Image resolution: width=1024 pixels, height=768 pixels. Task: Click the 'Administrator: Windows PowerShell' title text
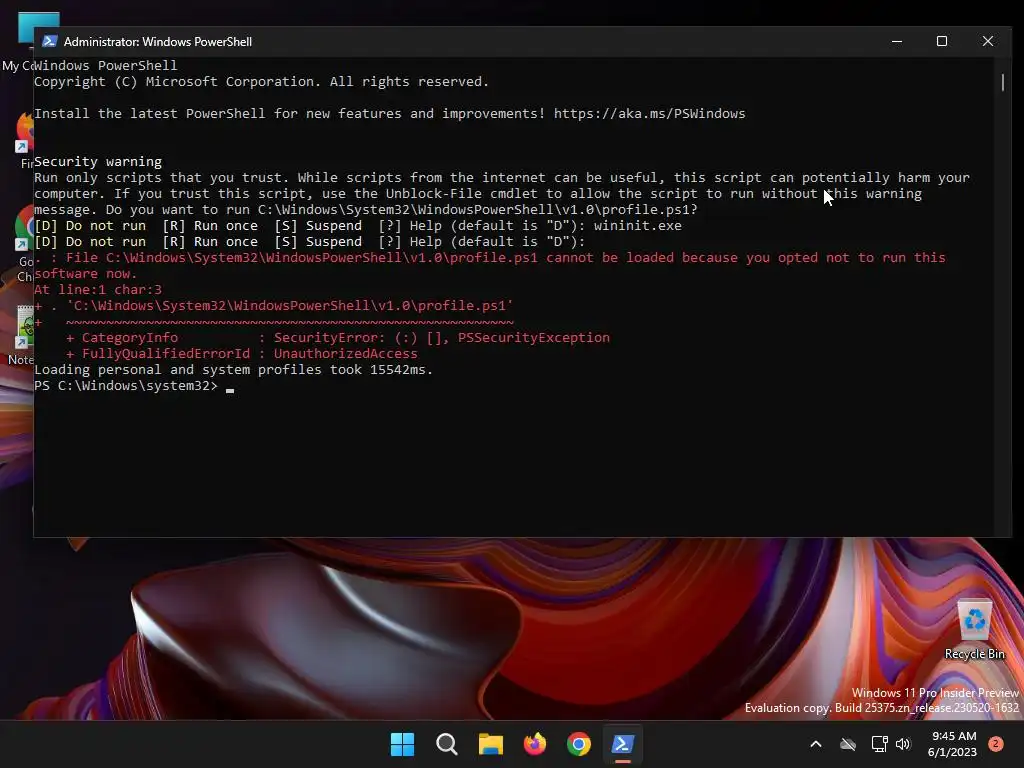(158, 42)
